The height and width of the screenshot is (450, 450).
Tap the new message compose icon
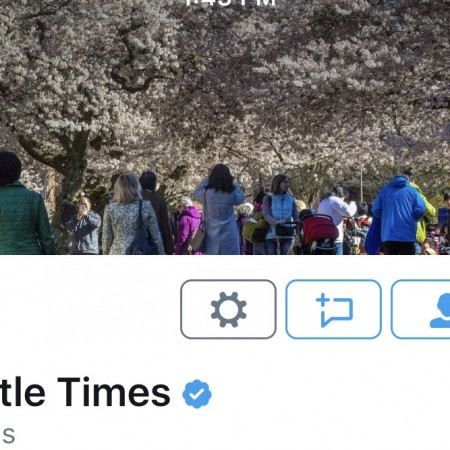[333, 309]
